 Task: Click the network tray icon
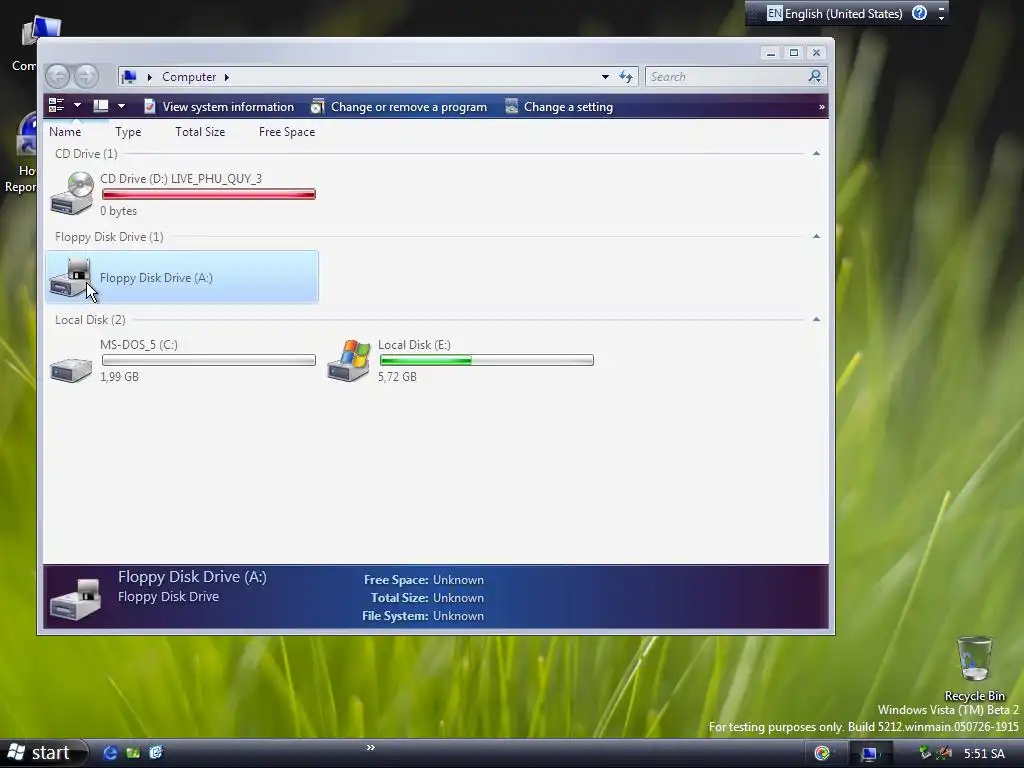(925, 753)
